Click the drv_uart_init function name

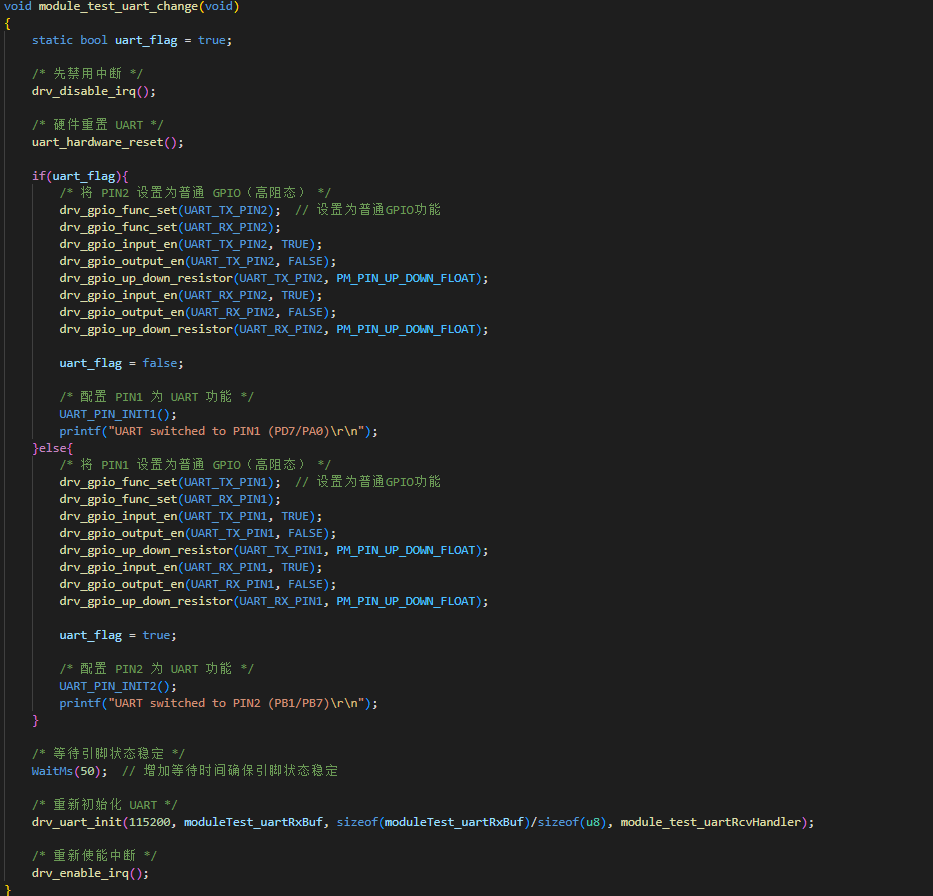[x=76, y=822]
